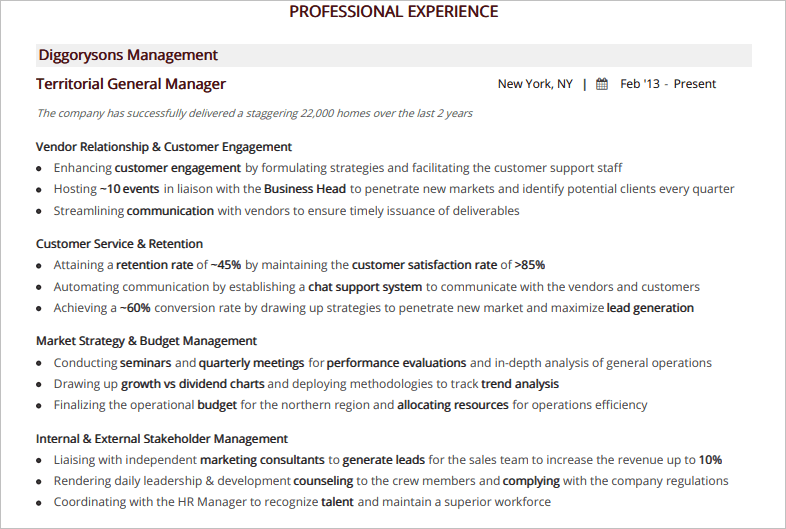Screen dimensions: 786x529
Task: Click the calendar icon beside Feb '13
Action: coord(602,84)
